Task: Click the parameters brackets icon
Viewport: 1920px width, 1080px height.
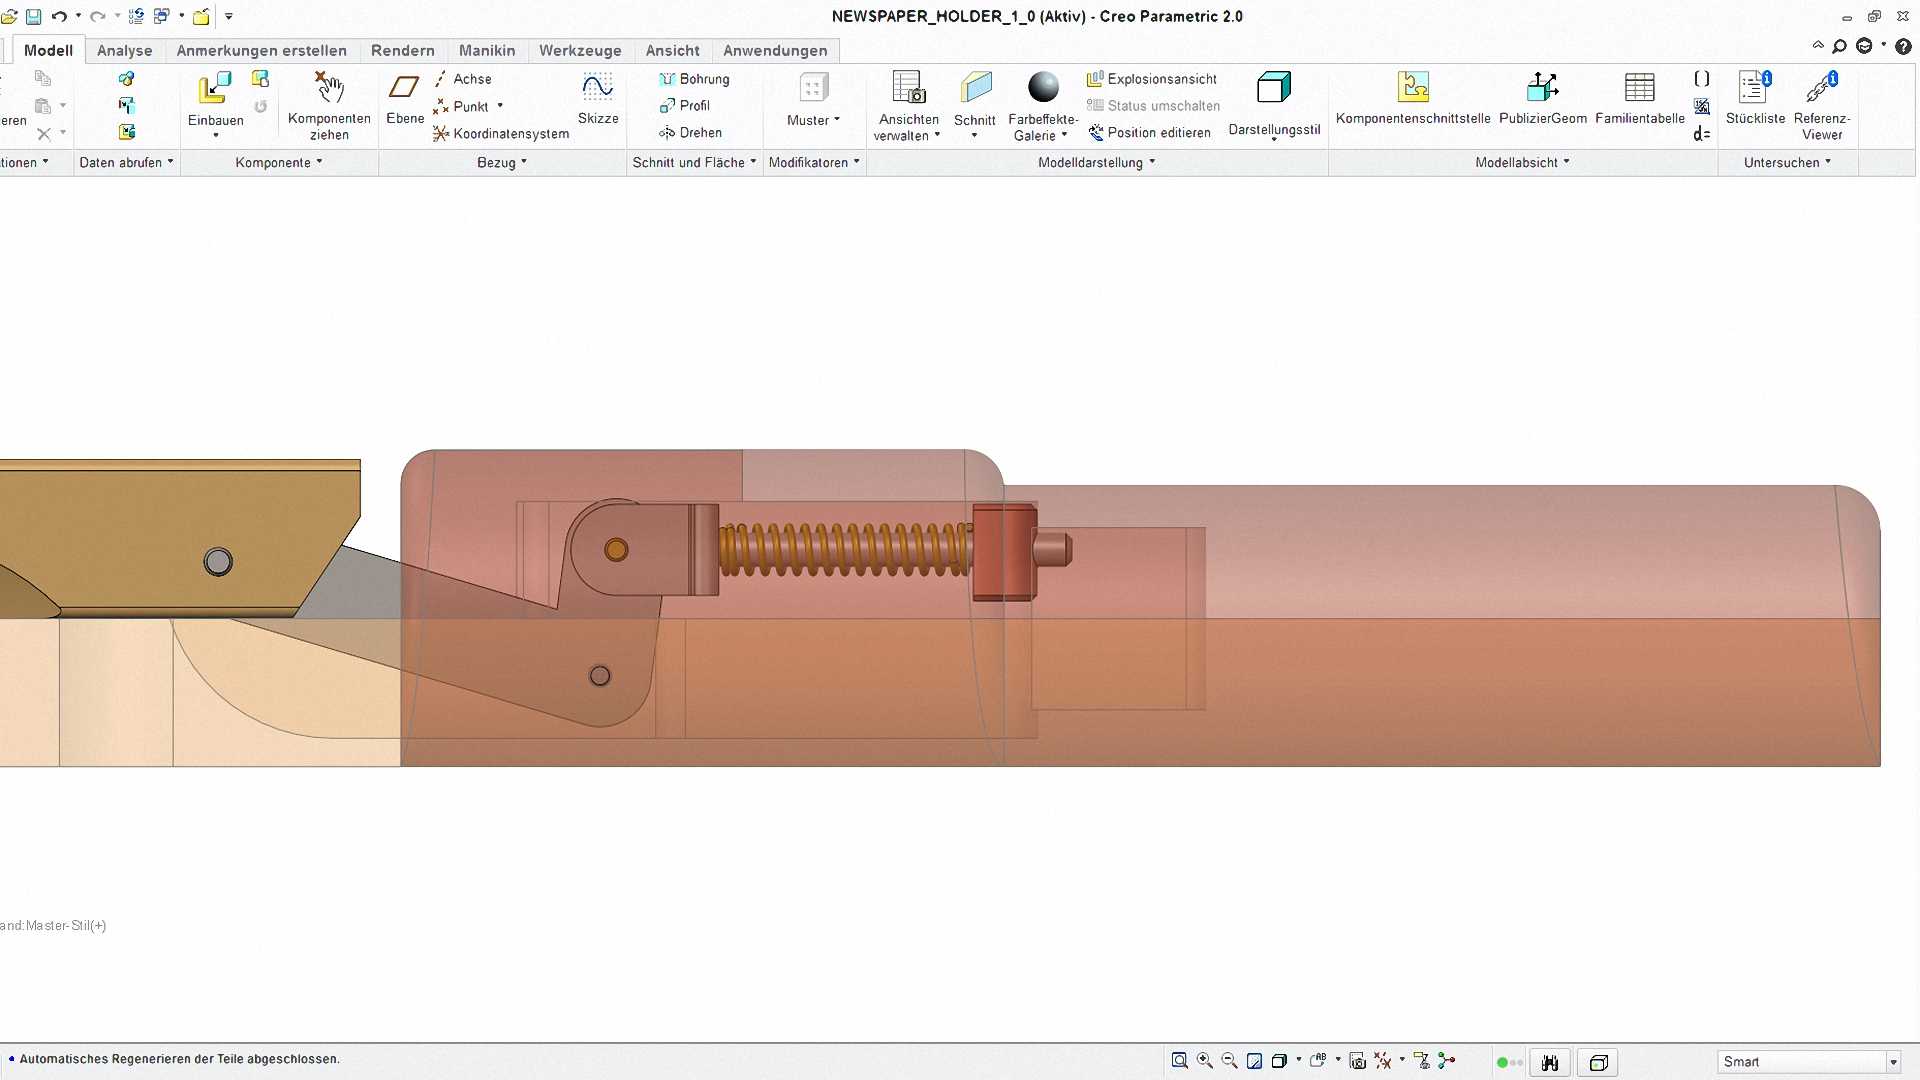Action: point(1701,78)
